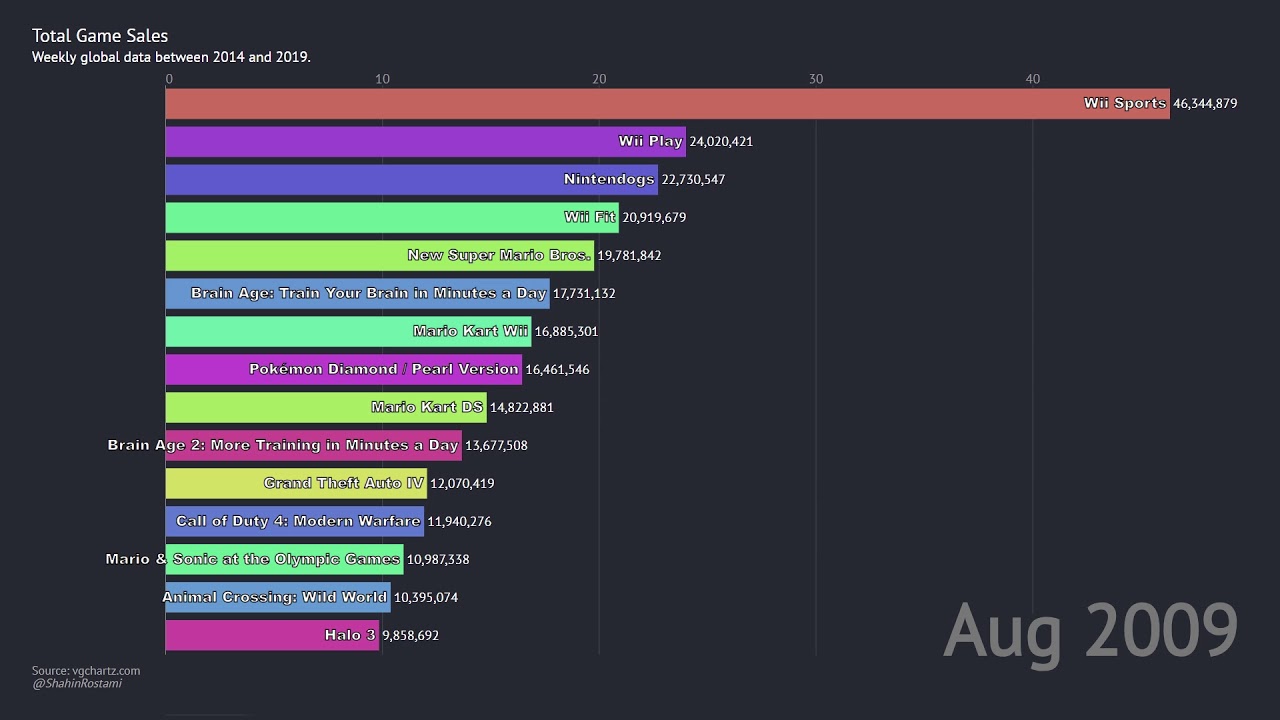The image size is (1280, 720).
Task: Click the value 20,919,679
Action: tap(654, 217)
